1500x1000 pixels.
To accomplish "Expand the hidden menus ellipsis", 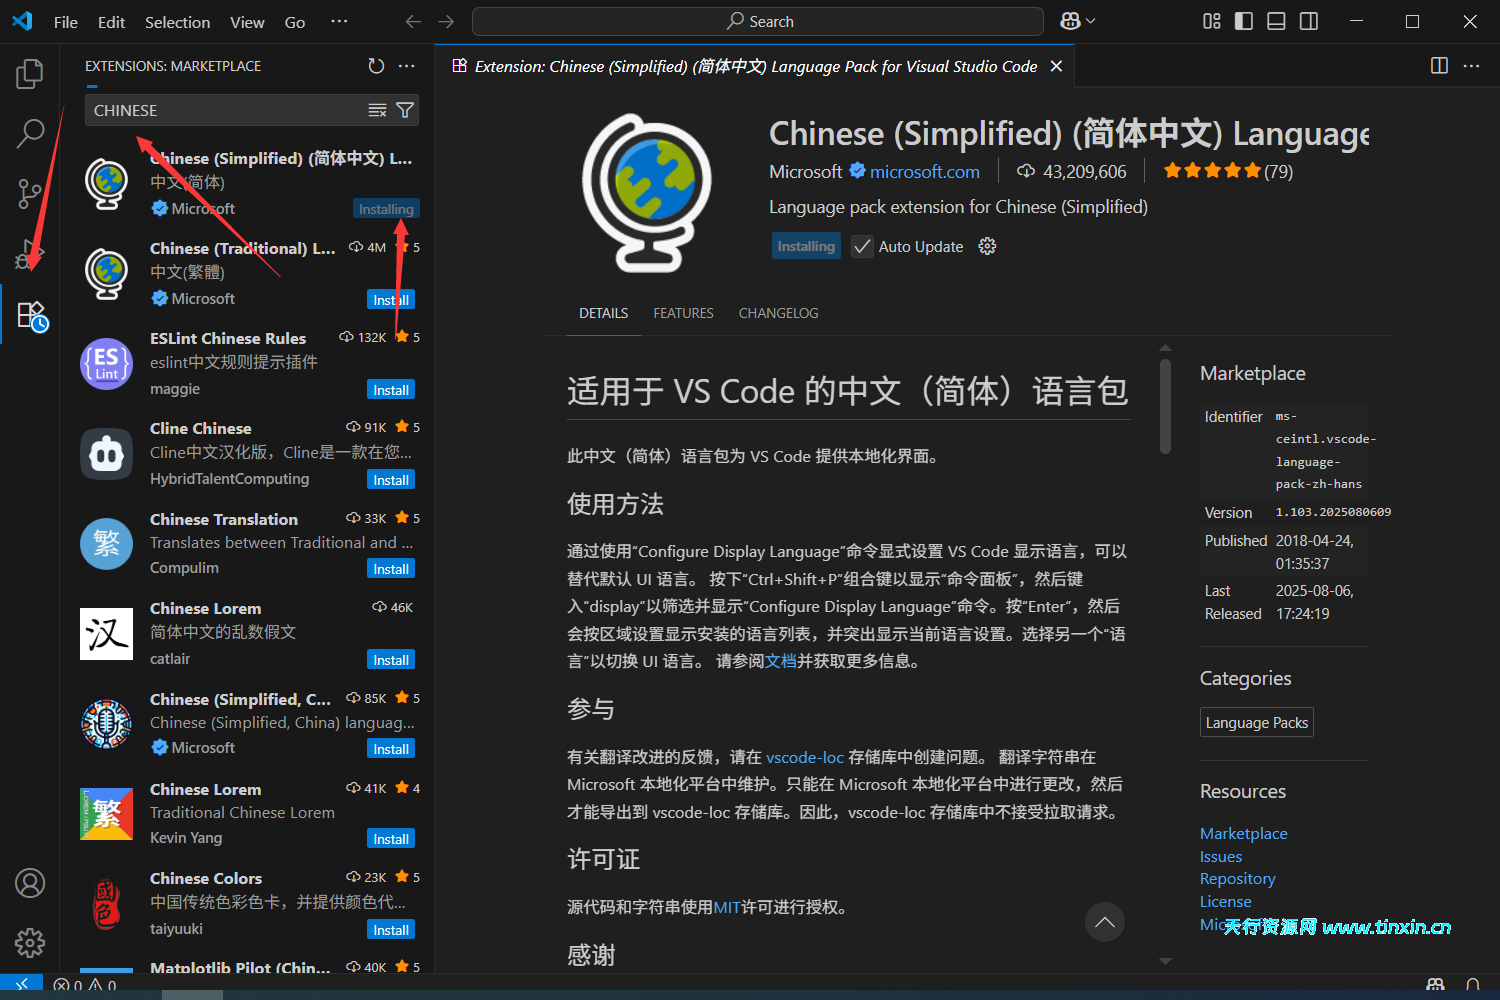I will (x=340, y=21).
